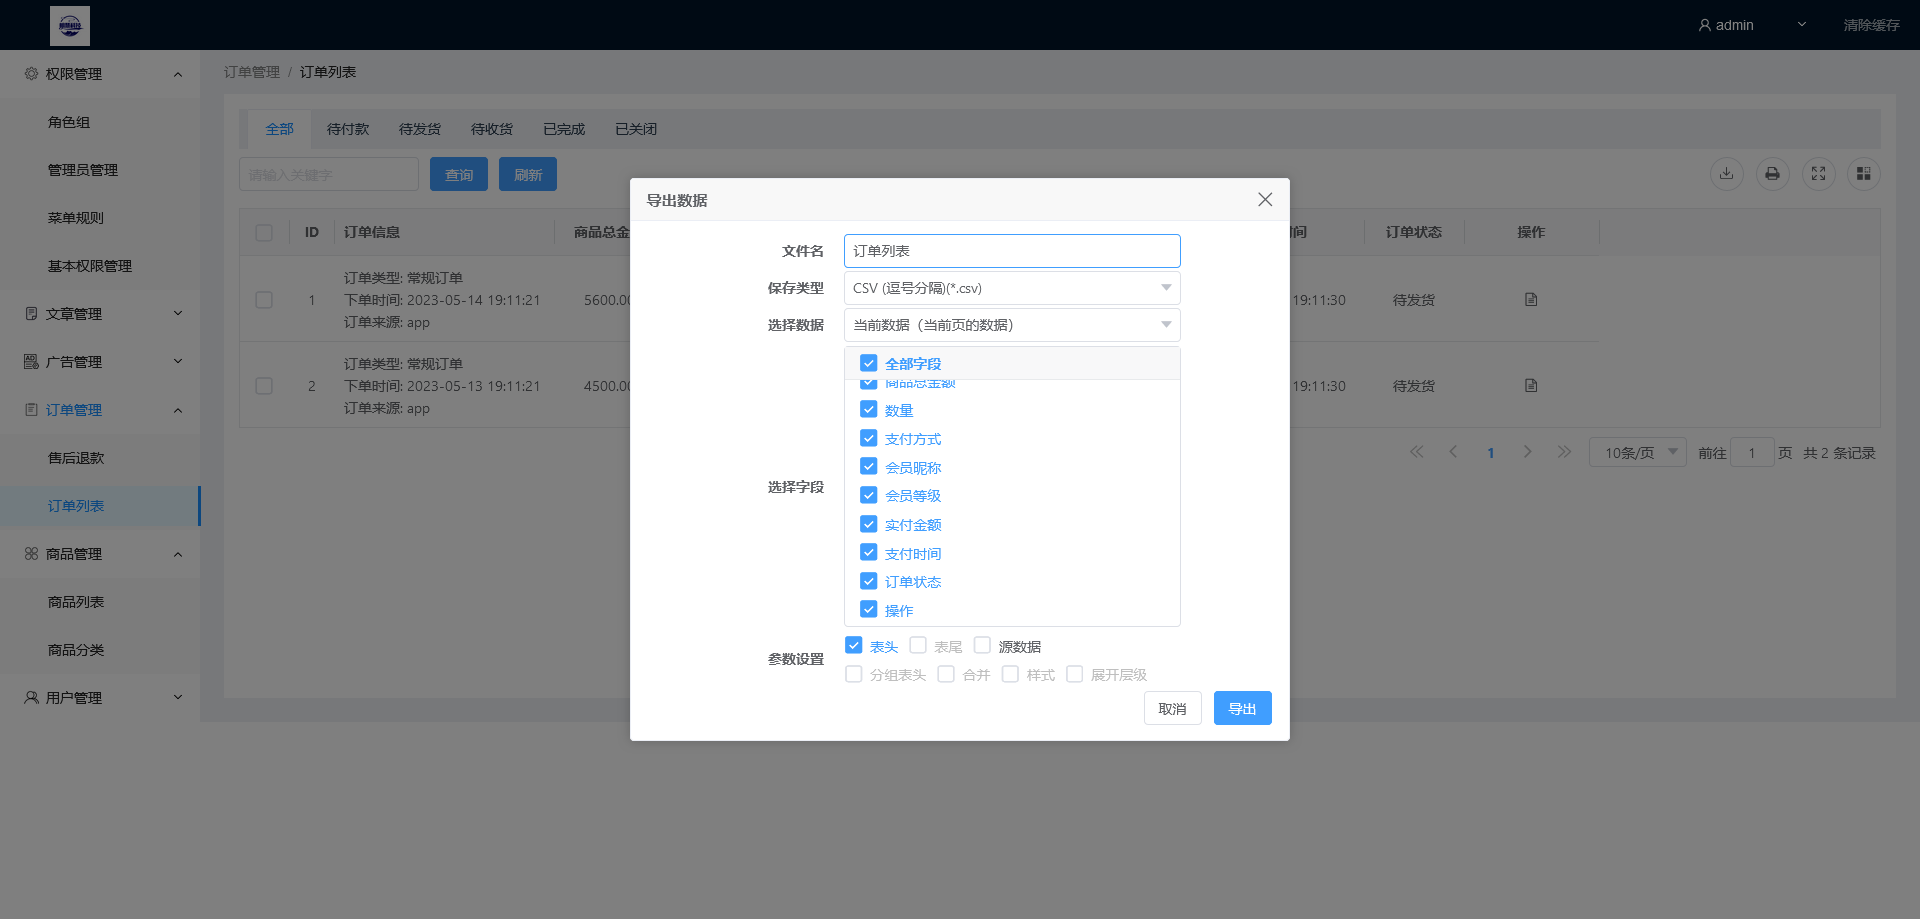Viewport: 1920px width, 919px height.
Task: Toggle the 表头 parameter checkbox
Action: point(853,646)
